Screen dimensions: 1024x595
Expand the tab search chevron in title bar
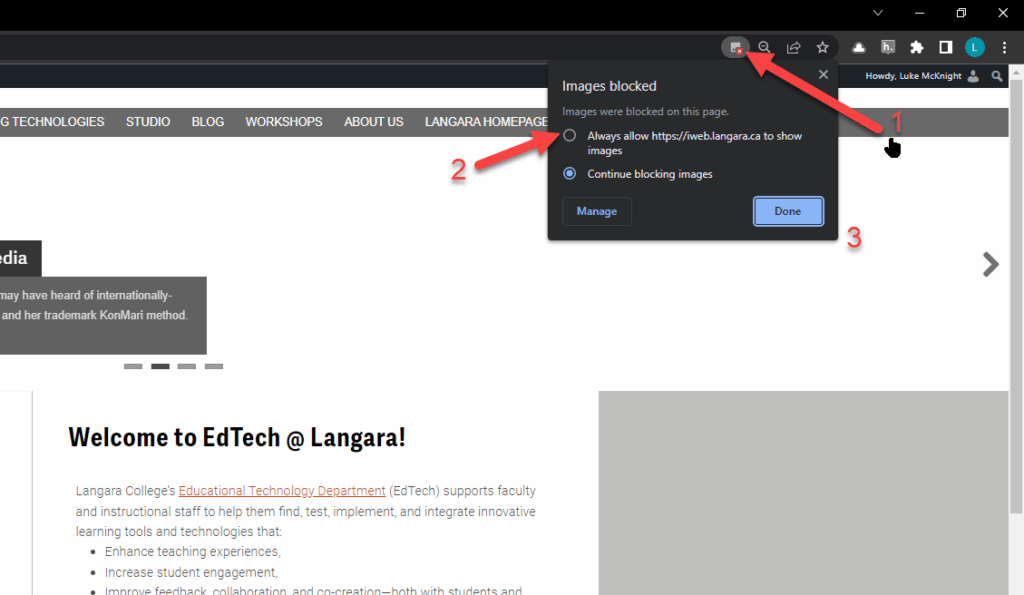(878, 13)
